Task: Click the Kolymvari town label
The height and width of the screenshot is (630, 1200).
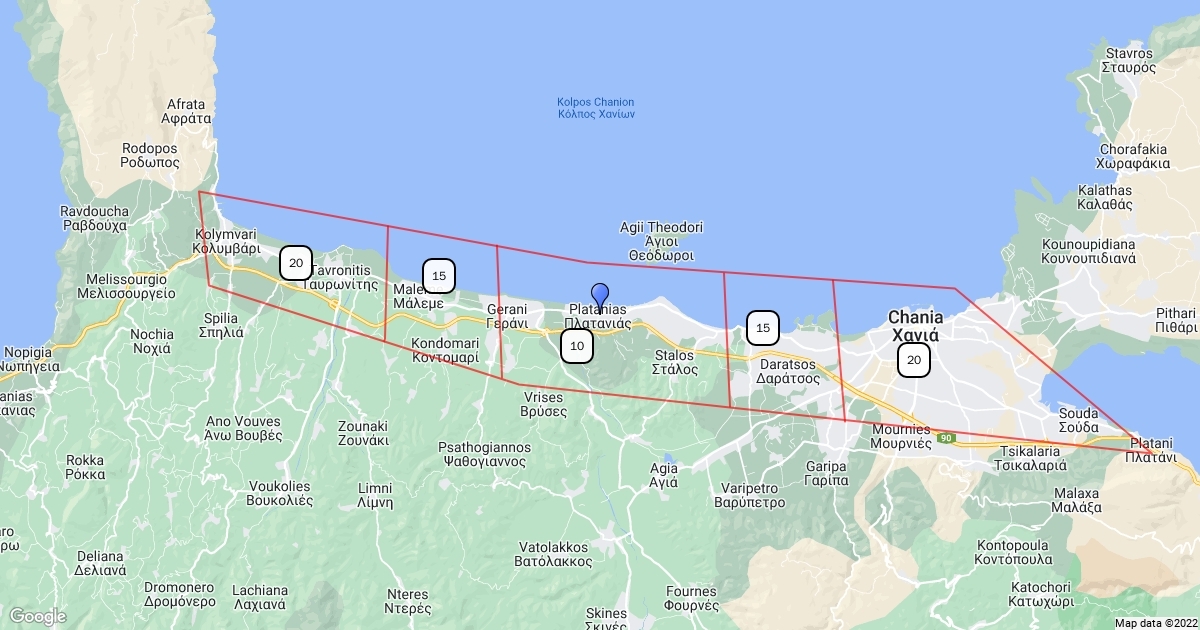Action: [x=227, y=240]
